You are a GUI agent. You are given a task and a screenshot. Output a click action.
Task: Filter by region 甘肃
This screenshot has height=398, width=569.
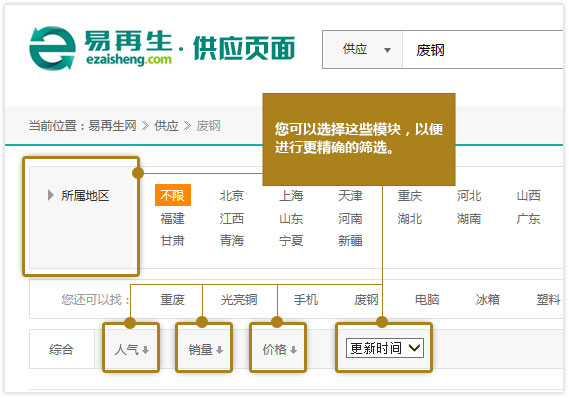coord(172,240)
